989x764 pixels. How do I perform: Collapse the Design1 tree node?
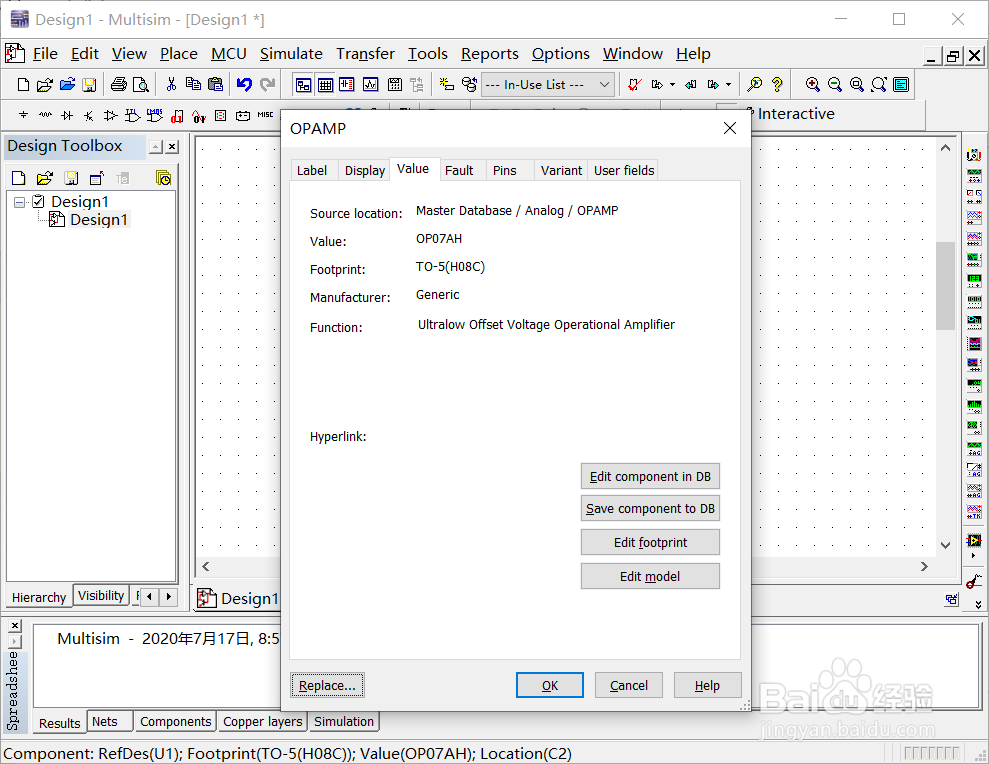pyautogui.click(x=20, y=202)
